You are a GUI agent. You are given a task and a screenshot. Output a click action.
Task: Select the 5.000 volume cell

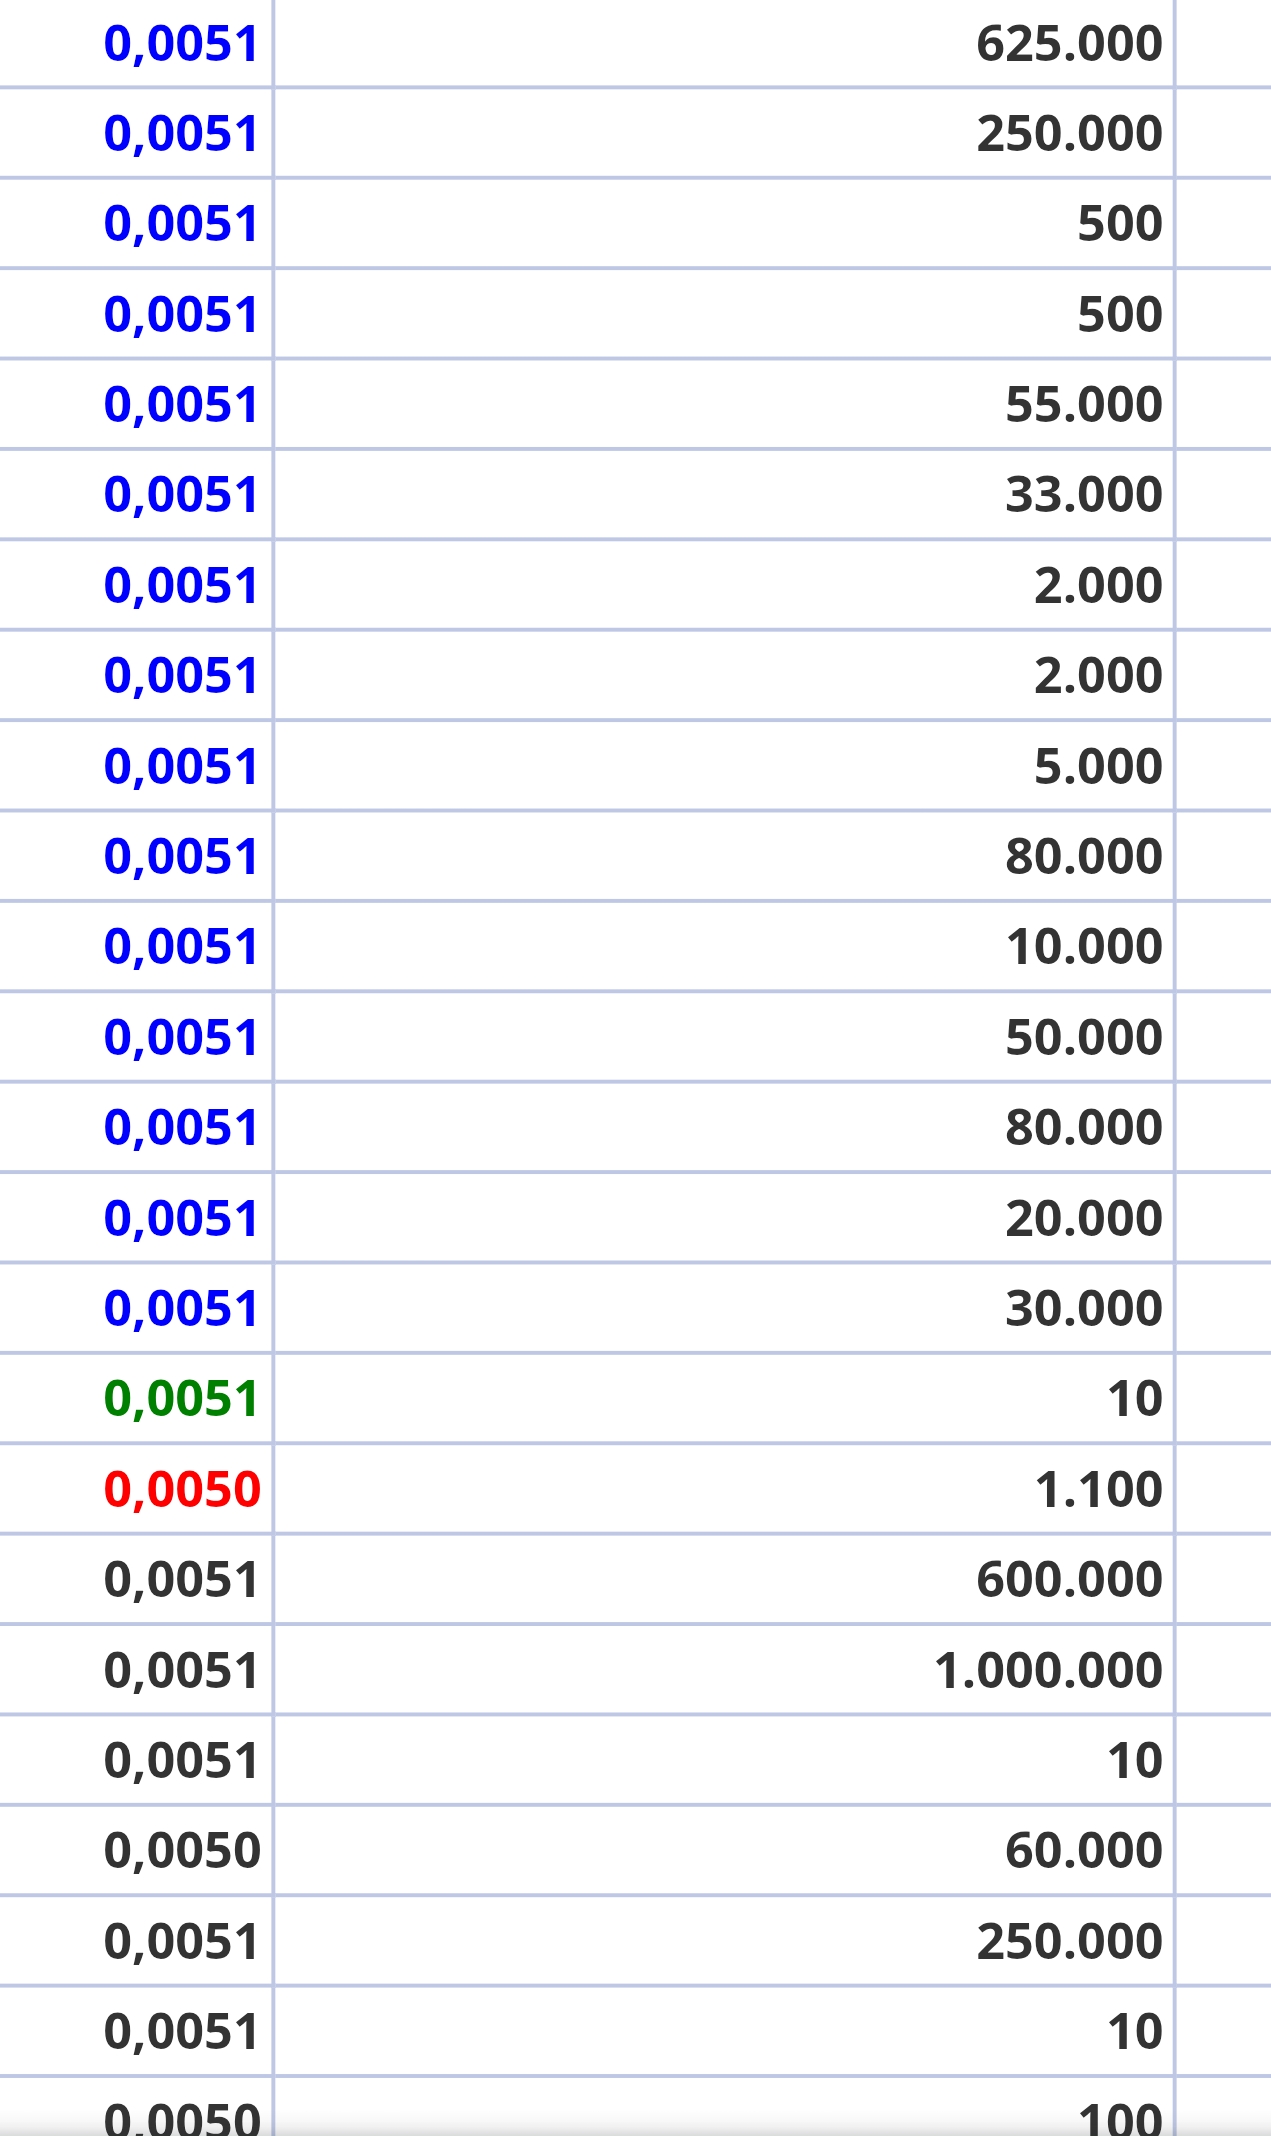(1097, 766)
